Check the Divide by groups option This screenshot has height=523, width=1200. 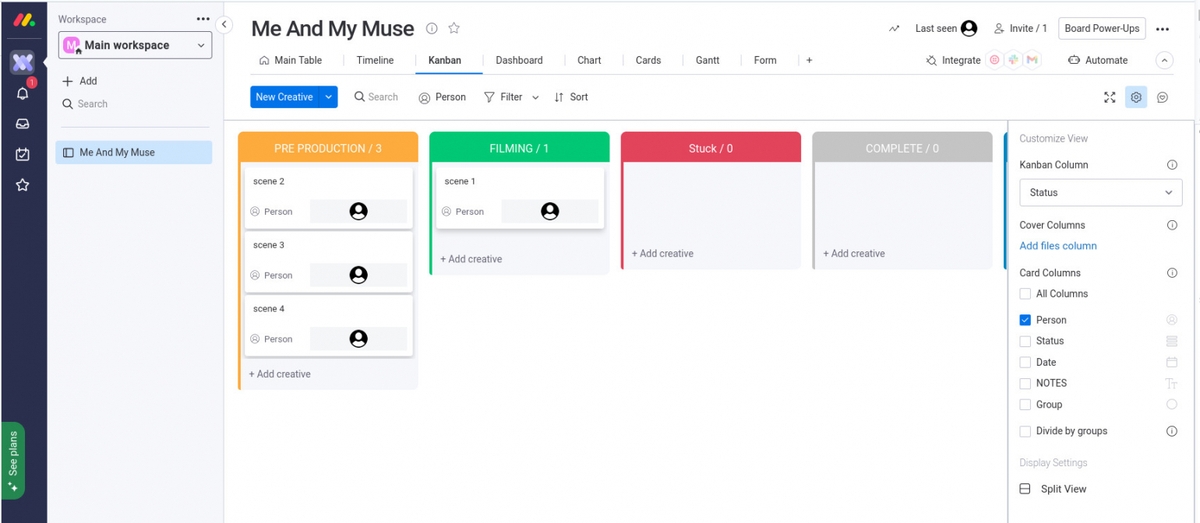tap(1025, 431)
